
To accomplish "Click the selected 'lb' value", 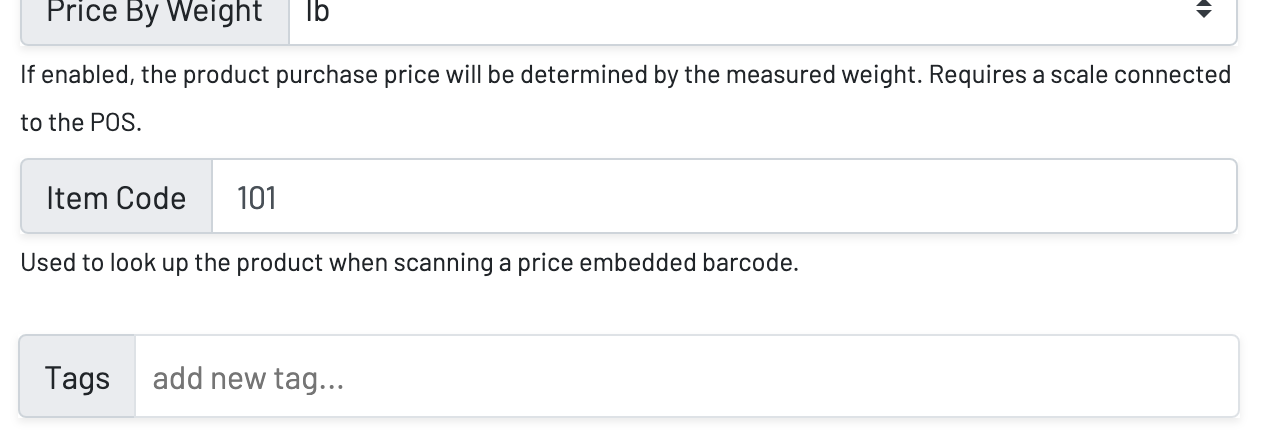I will click(x=317, y=13).
